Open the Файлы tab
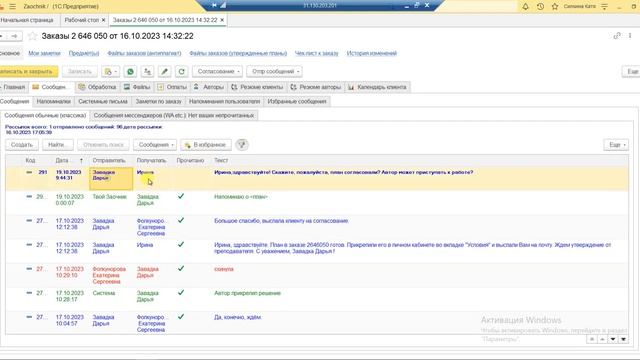Screen dimensions: 640x360 [137, 87]
